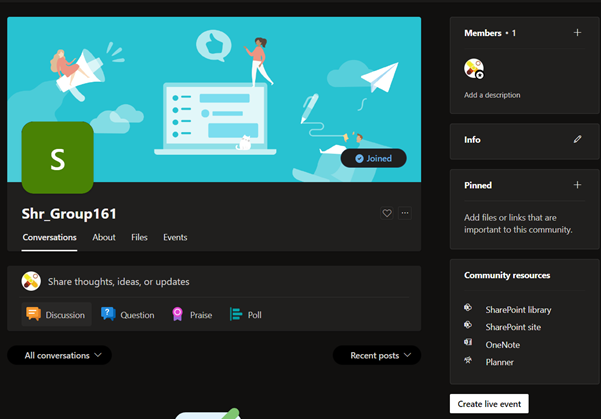The image size is (601, 419).
Task: Open the Files tab
Action: pyautogui.click(x=139, y=238)
